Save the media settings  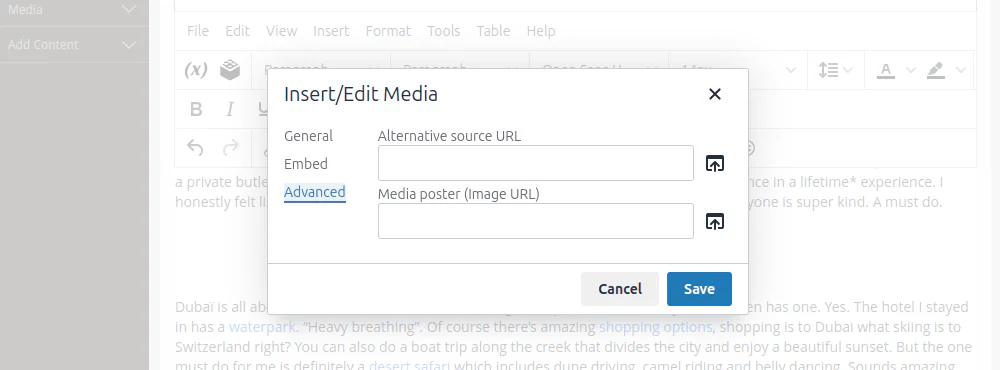coord(699,289)
